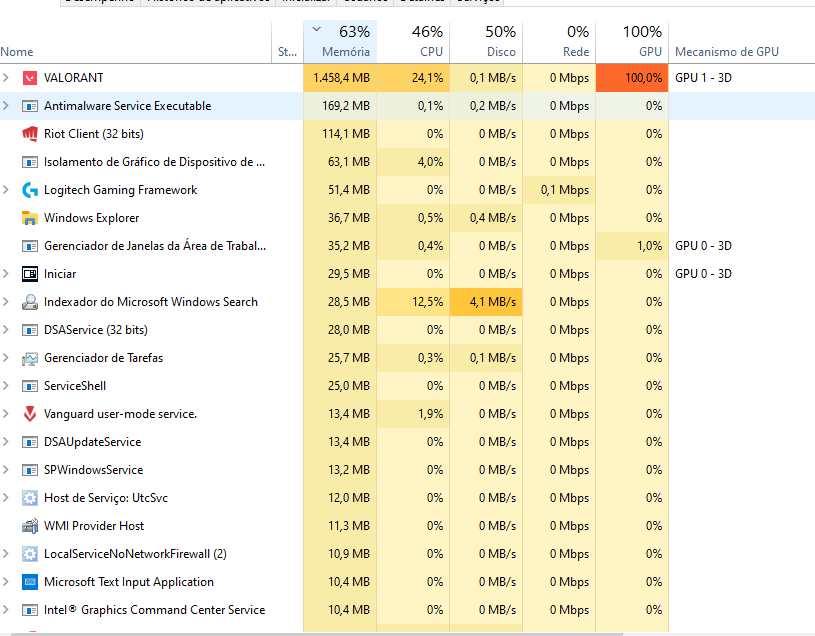Click the LocalServiceNoNetworkFirewall gear icon
This screenshot has width=815, height=636.
(x=30, y=554)
